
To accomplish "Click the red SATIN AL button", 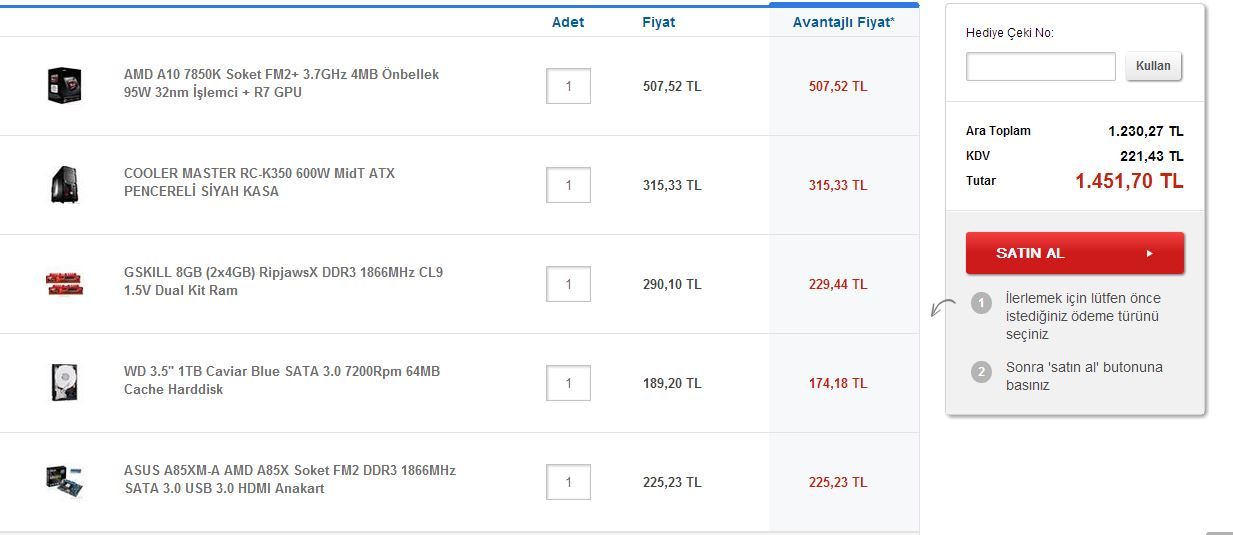I will click(x=1074, y=253).
